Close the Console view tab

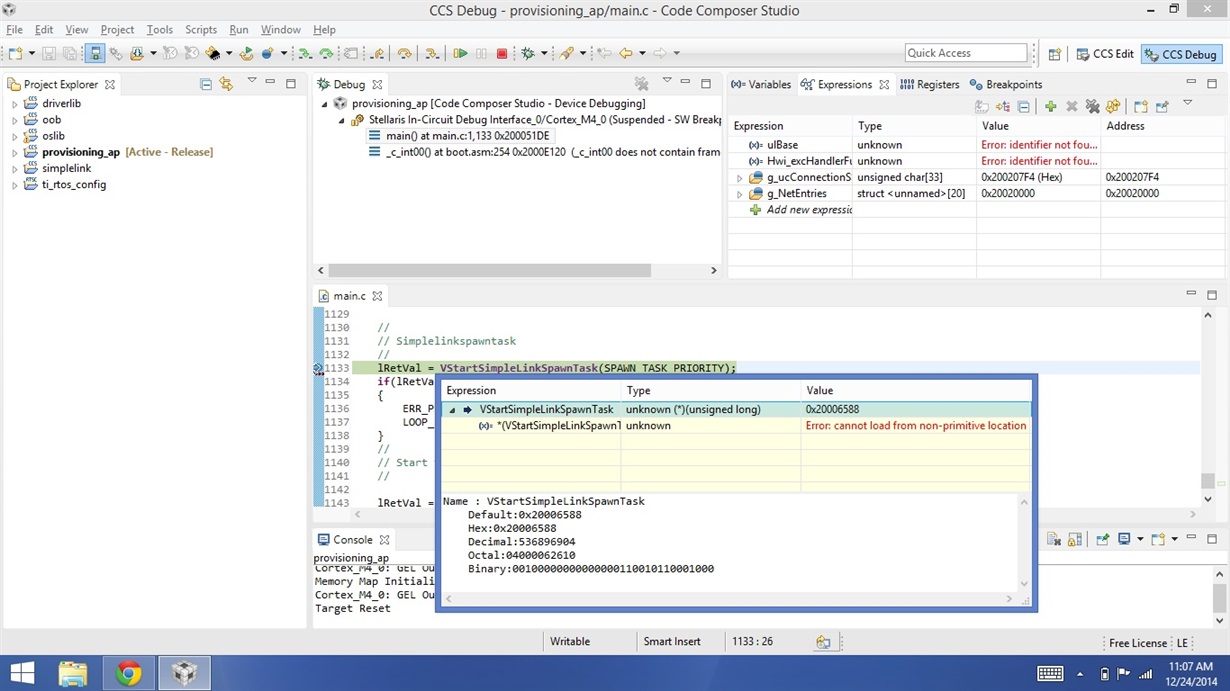384,539
